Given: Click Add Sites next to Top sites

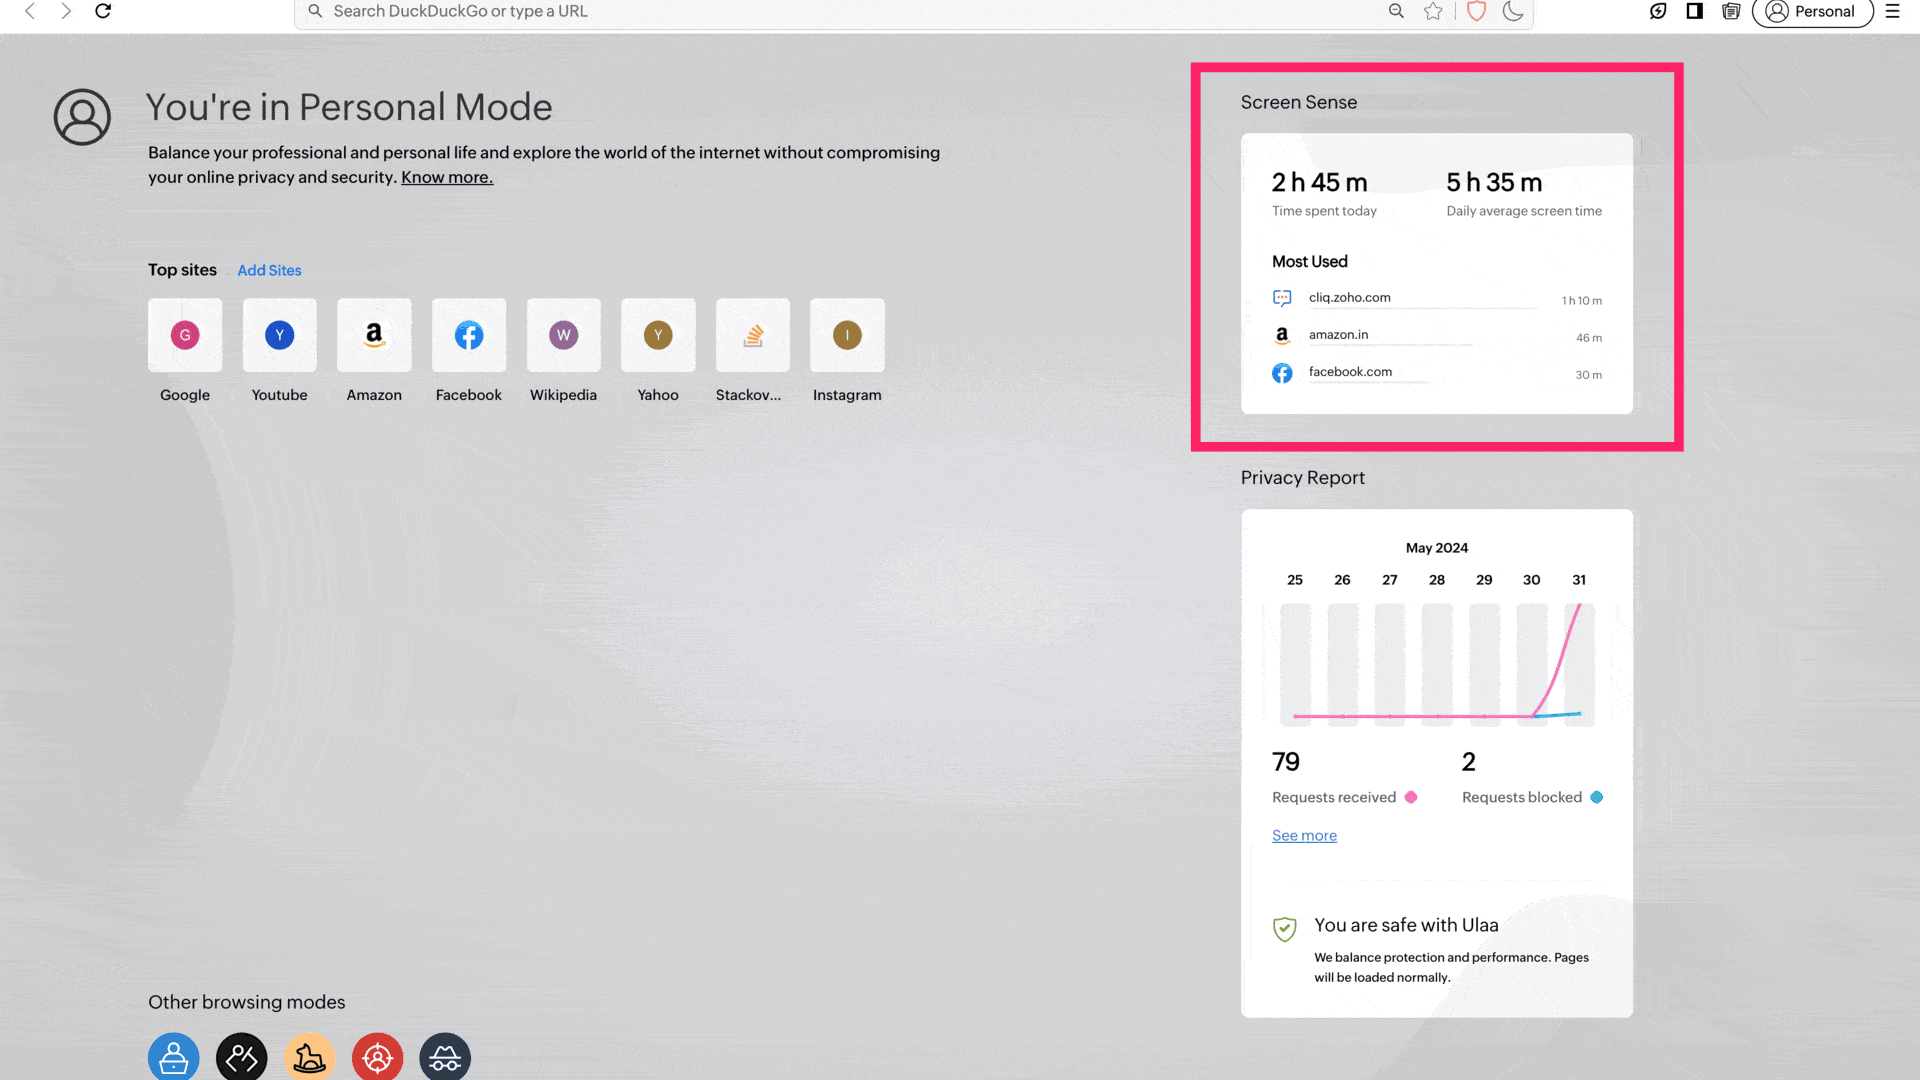Looking at the screenshot, I should 269,270.
